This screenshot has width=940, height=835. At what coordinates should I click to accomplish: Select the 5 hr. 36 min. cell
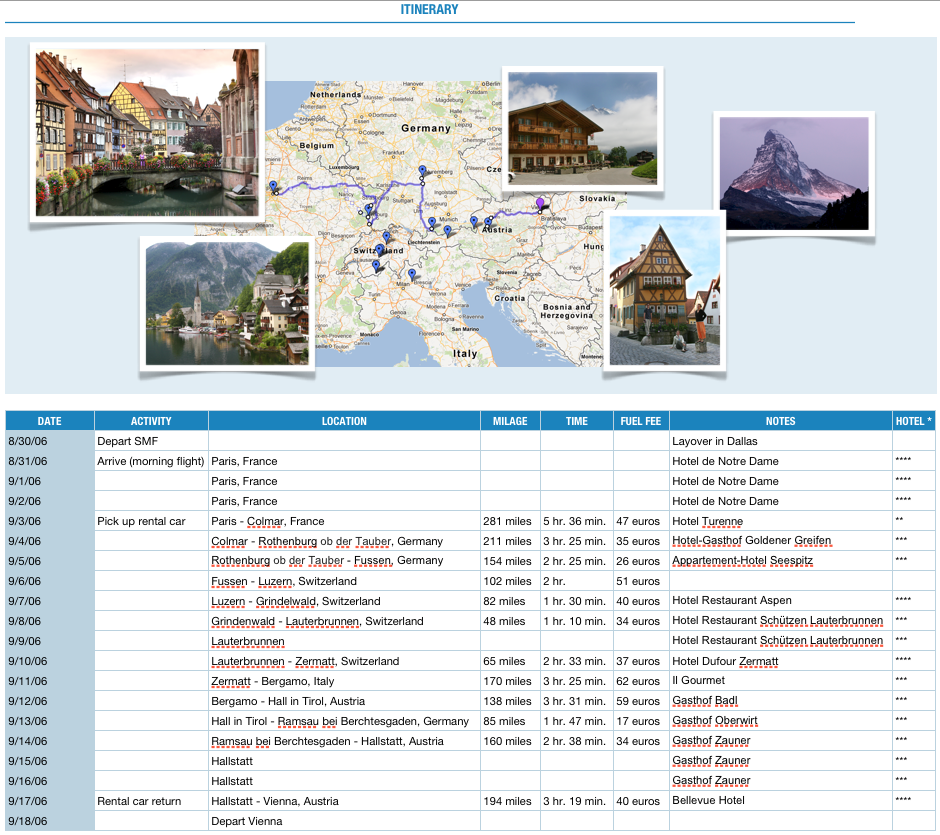(x=577, y=521)
